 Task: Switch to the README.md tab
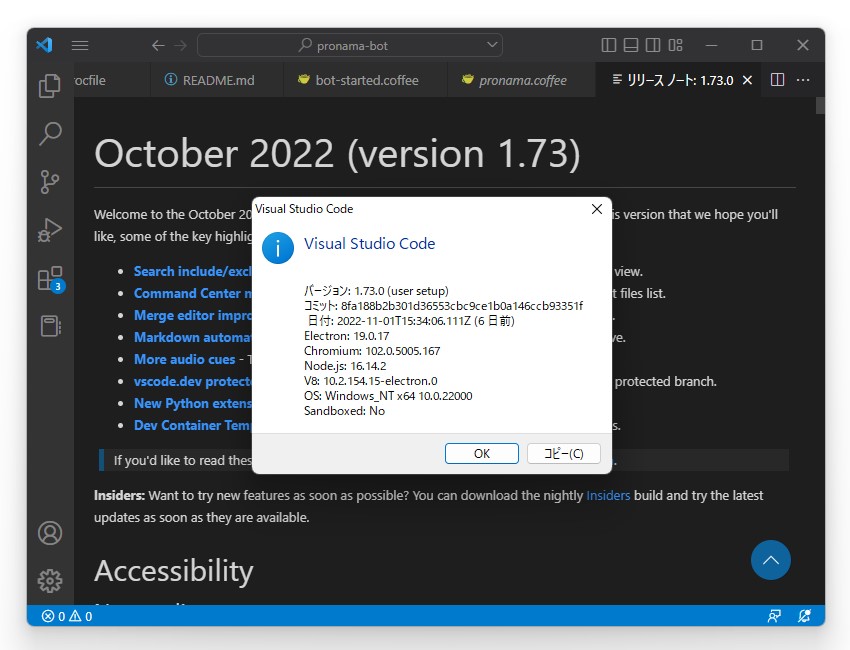tap(215, 79)
